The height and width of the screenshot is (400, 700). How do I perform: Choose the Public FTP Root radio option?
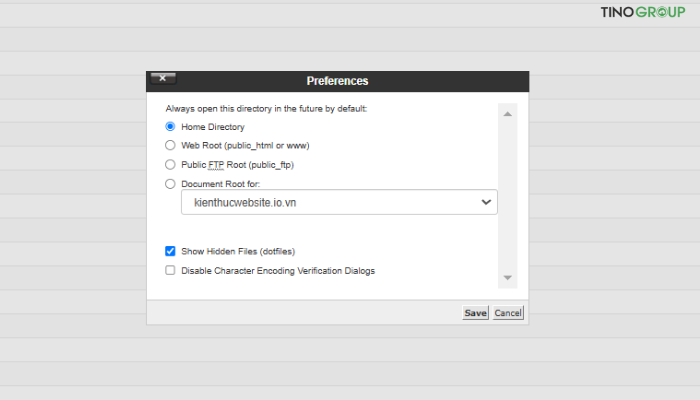tap(170, 165)
